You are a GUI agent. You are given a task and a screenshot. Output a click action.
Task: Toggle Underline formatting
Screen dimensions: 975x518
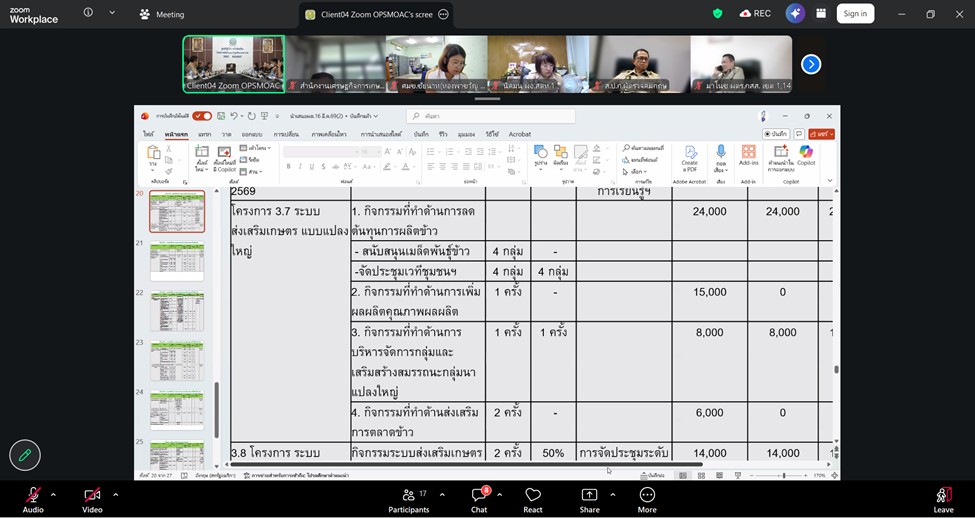[312, 167]
